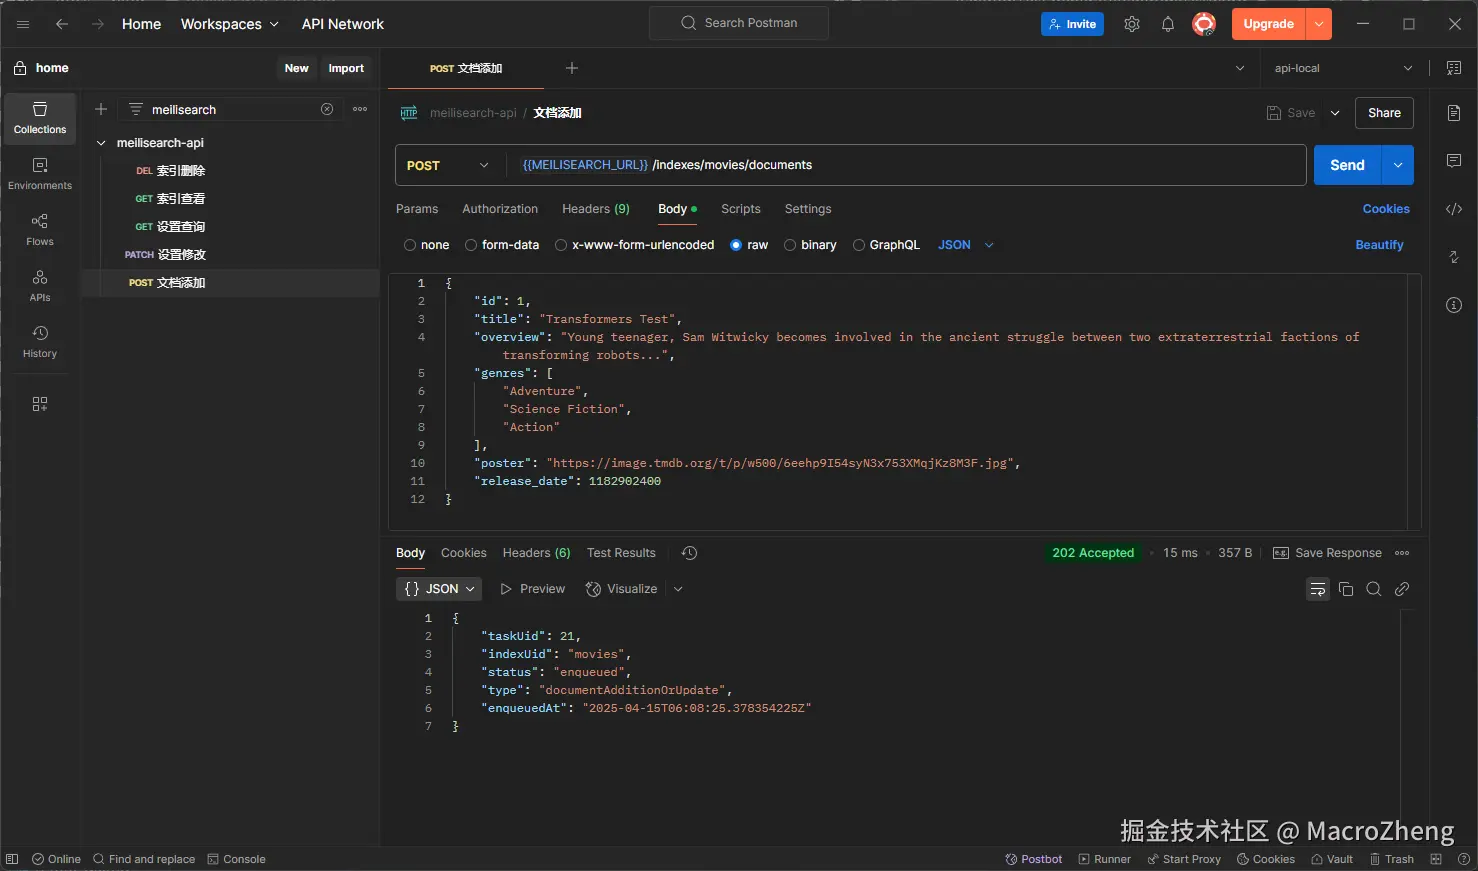
Task: Open the Flows sidebar icon
Action: [40, 229]
